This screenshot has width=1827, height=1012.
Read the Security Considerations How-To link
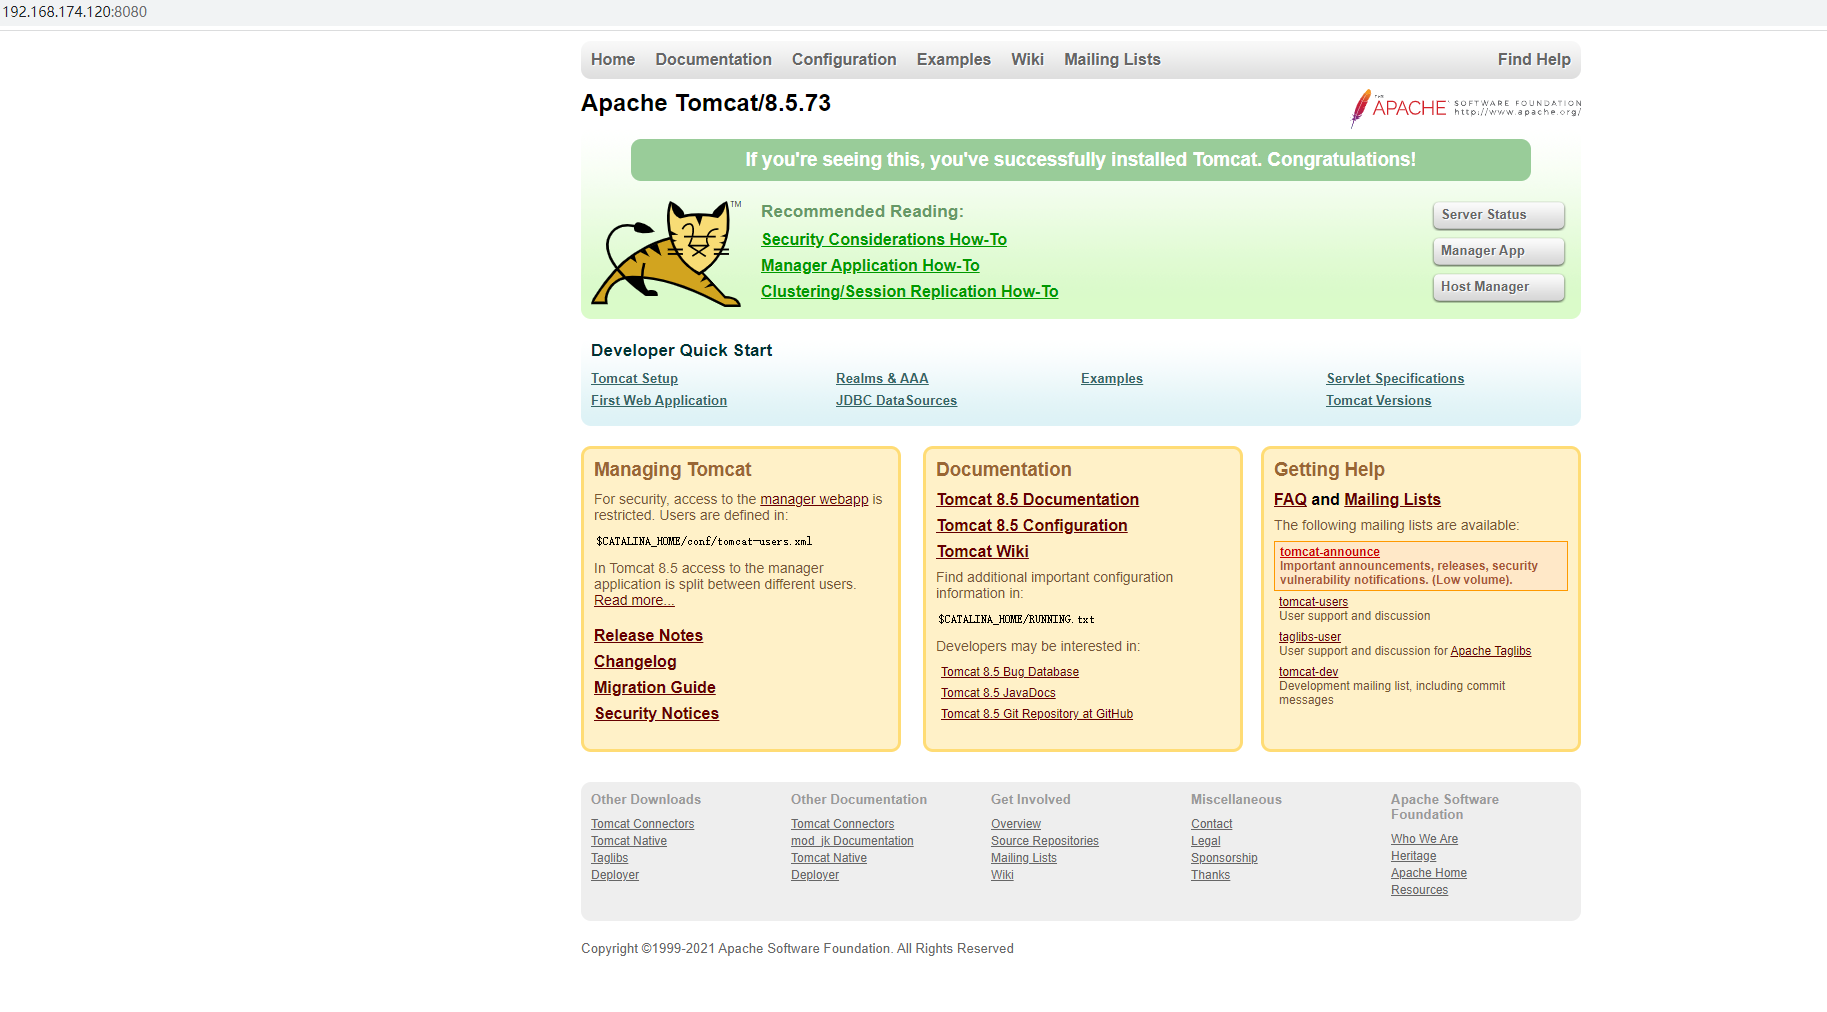click(x=884, y=240)
